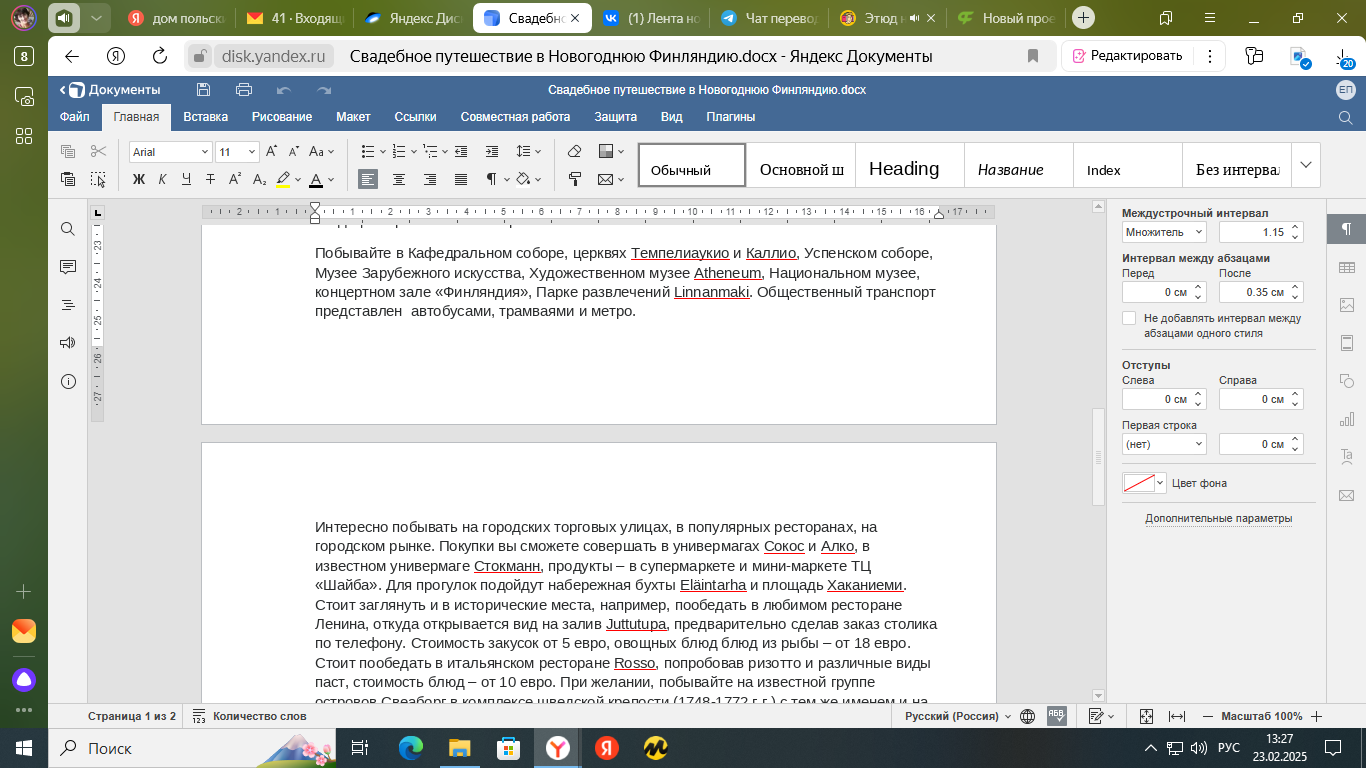Open the 'Вставка' ribbon tab
The image size is (1366, 768).
coord(205,117)
